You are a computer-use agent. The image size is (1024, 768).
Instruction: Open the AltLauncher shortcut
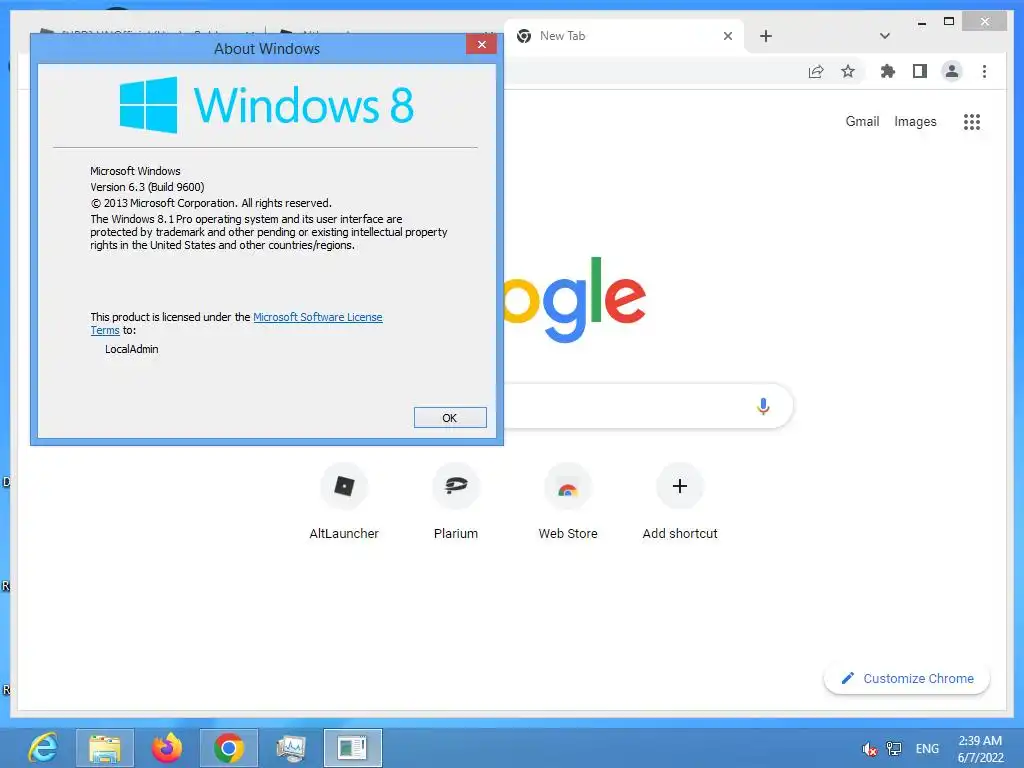[344, 502]
